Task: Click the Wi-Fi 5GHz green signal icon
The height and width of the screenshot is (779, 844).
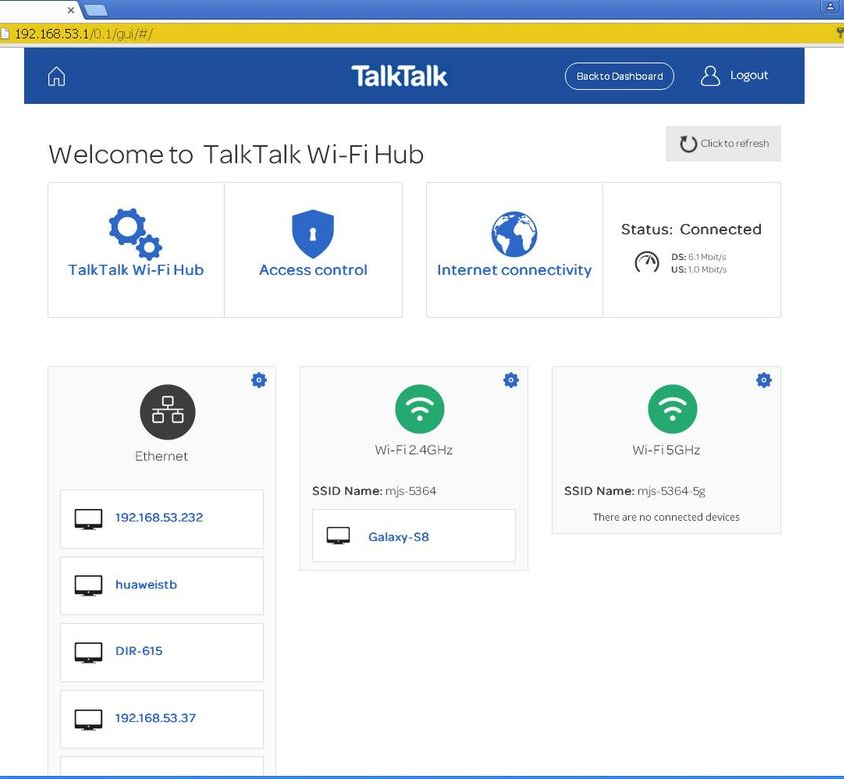Action: [x=672, y=409]
